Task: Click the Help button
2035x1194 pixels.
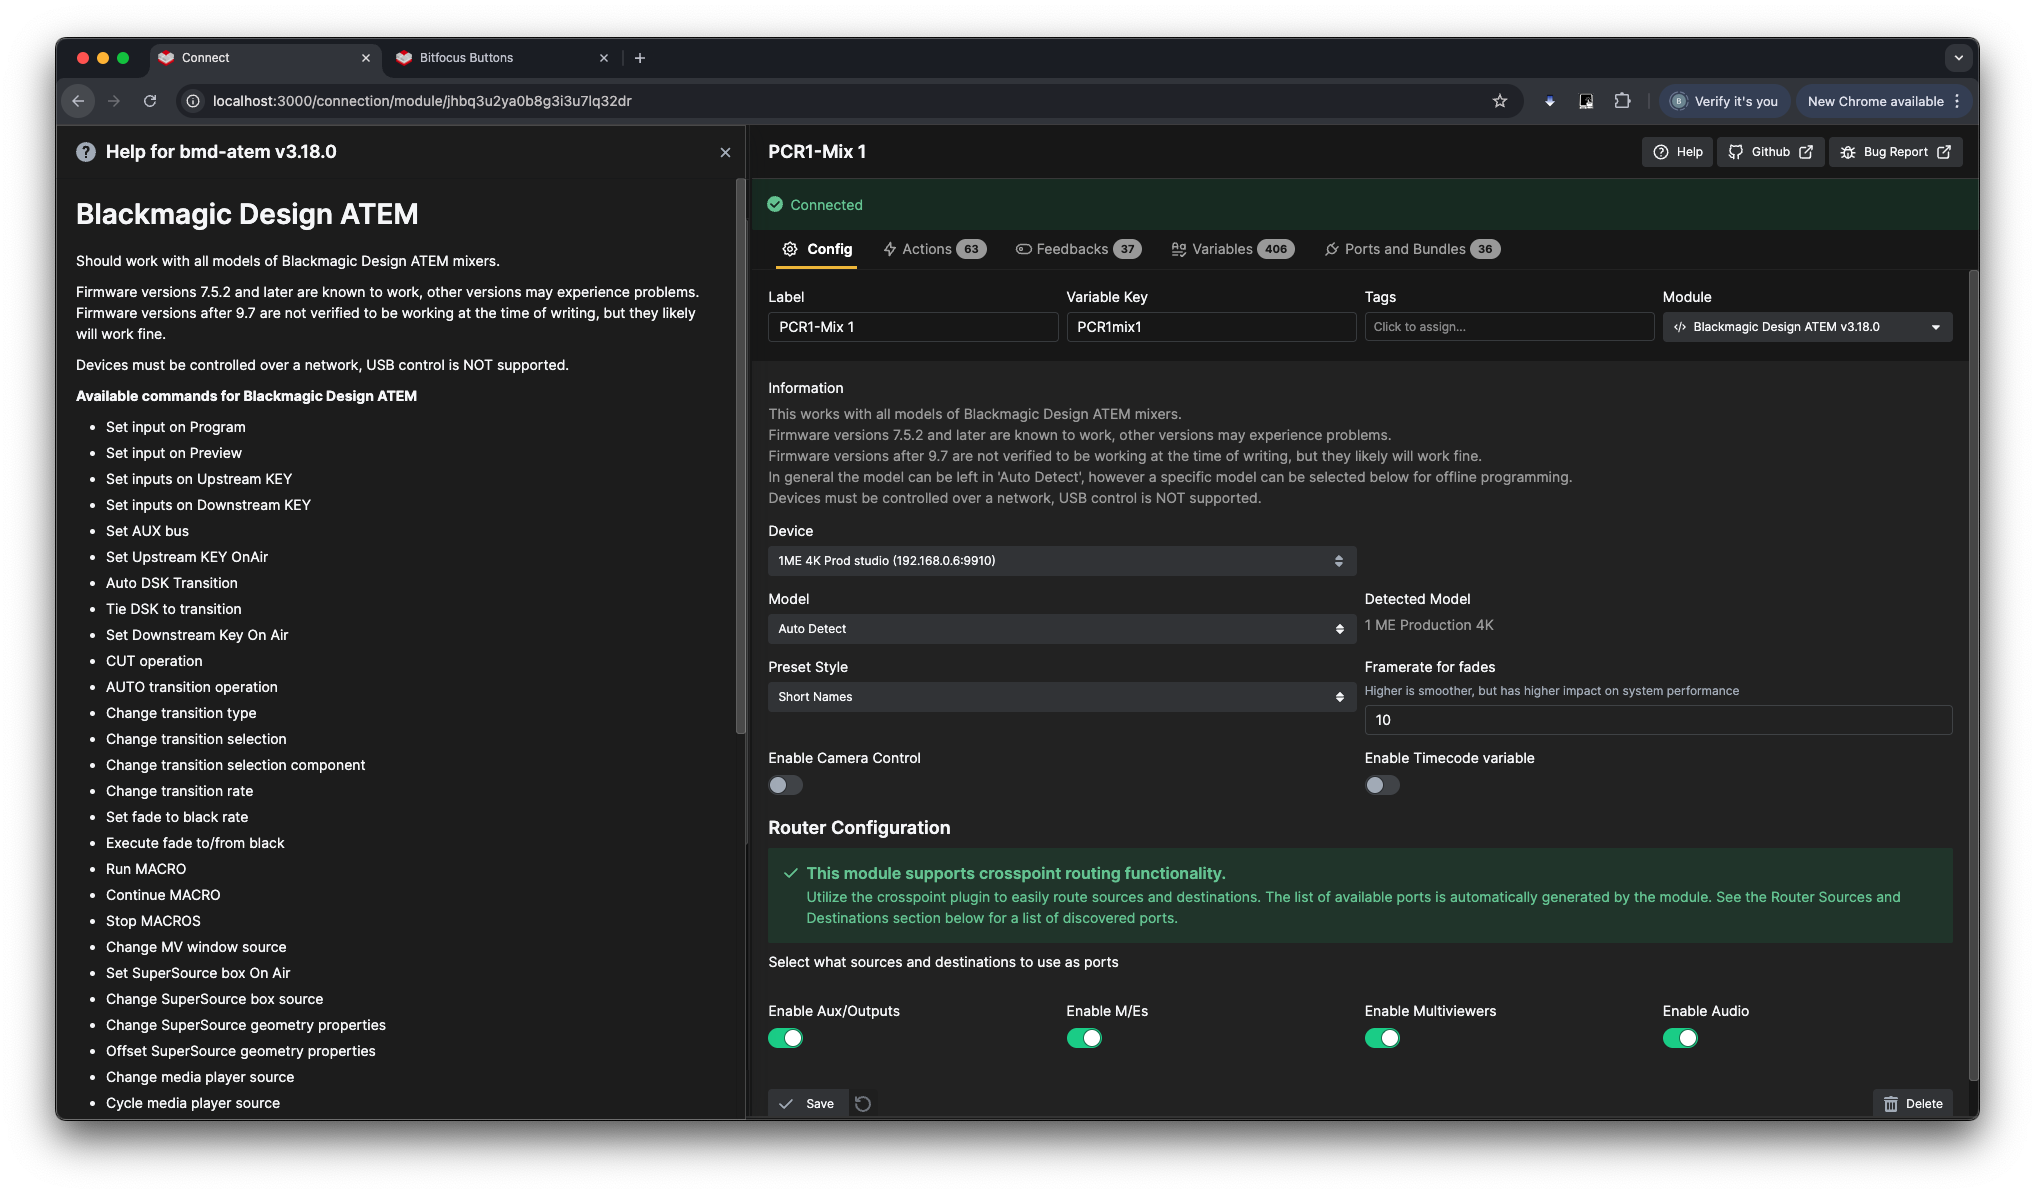Action: 1678,152
